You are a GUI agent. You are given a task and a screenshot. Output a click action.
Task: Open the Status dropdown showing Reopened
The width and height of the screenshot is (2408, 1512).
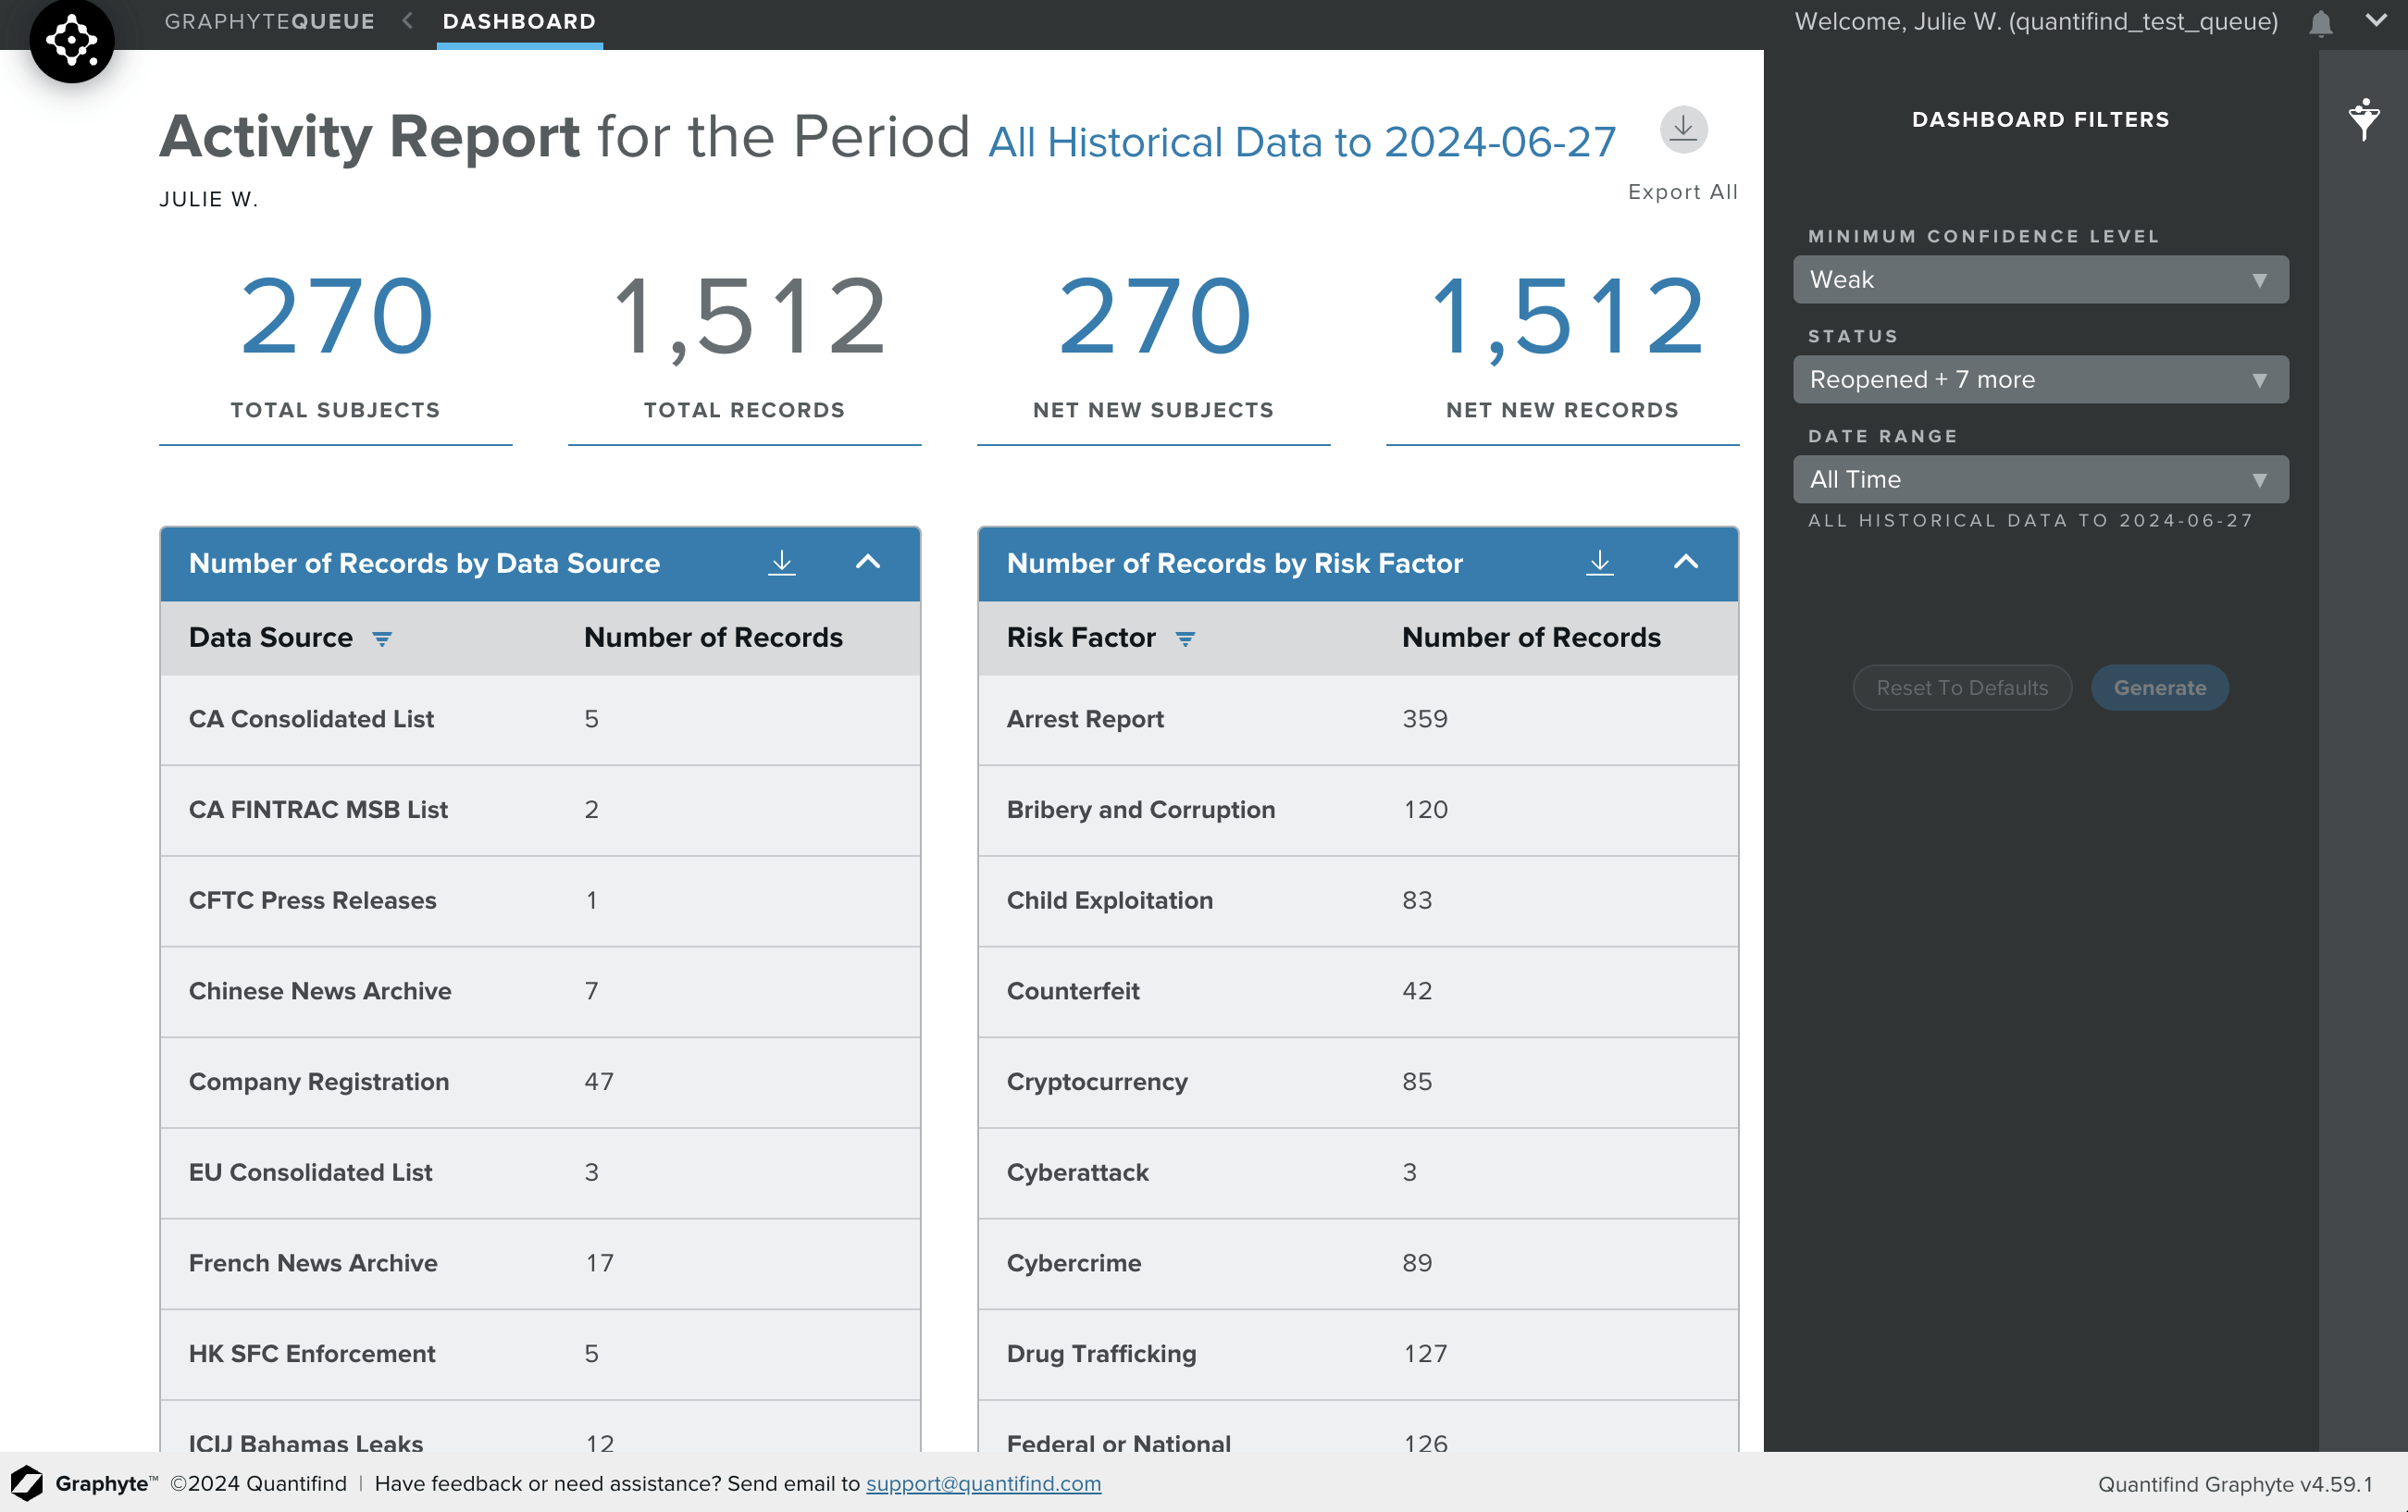click(x=2040, y=380)
